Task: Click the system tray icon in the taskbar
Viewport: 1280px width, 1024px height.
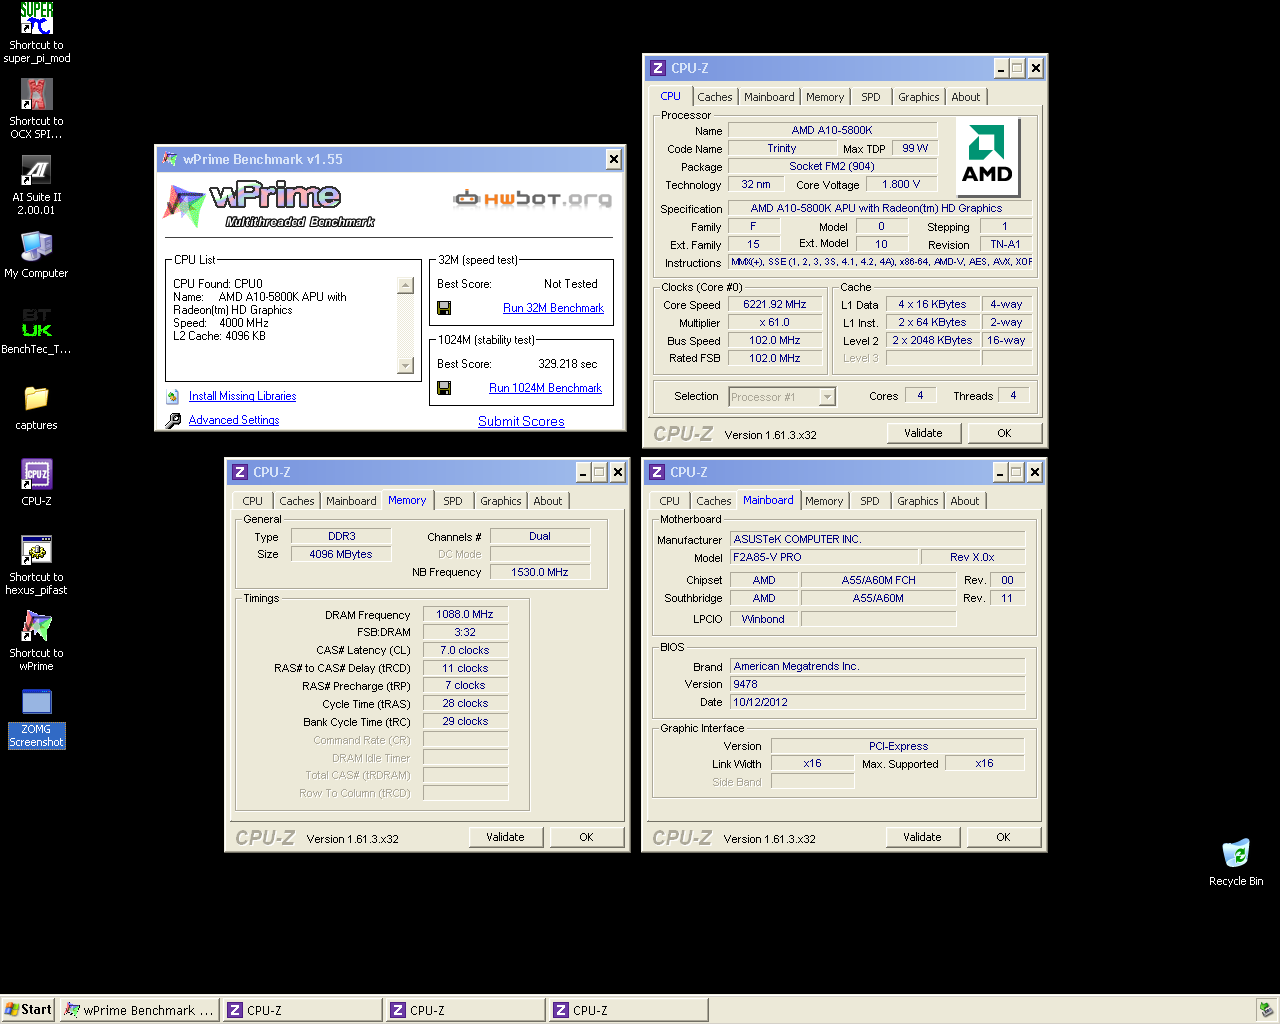Action: click(1265, 1010)
